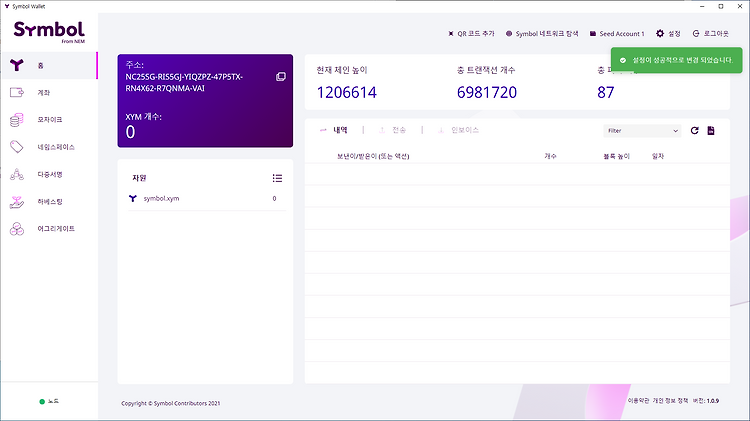Open the 홈 home page icon
Screen dimensions: 750x421
point(17,65)
